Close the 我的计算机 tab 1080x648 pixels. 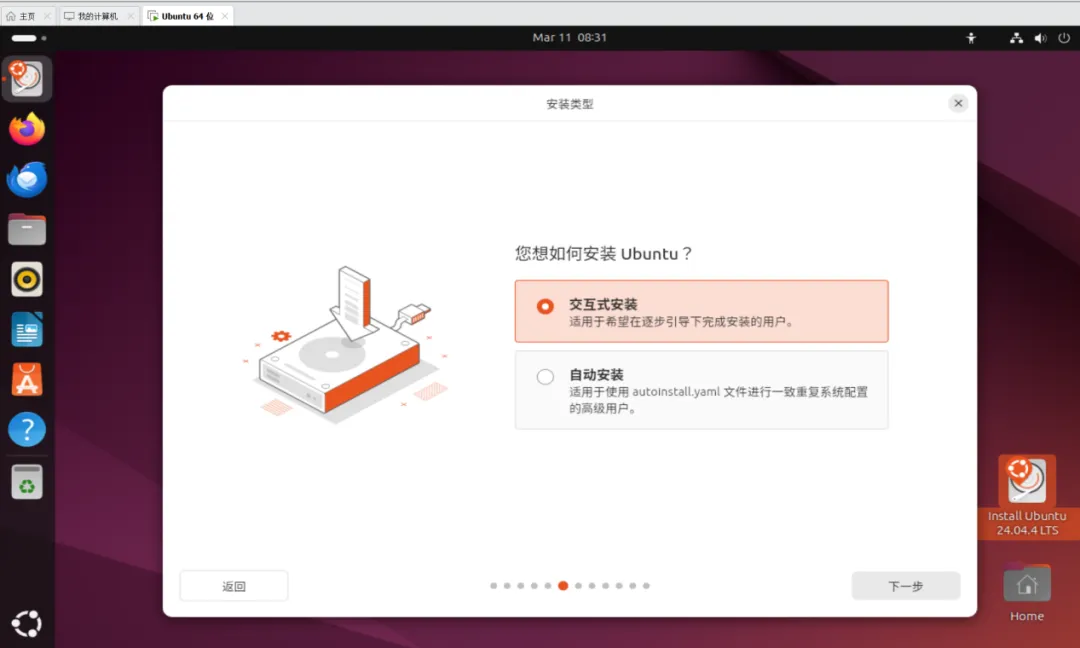[x=131, y=16]
